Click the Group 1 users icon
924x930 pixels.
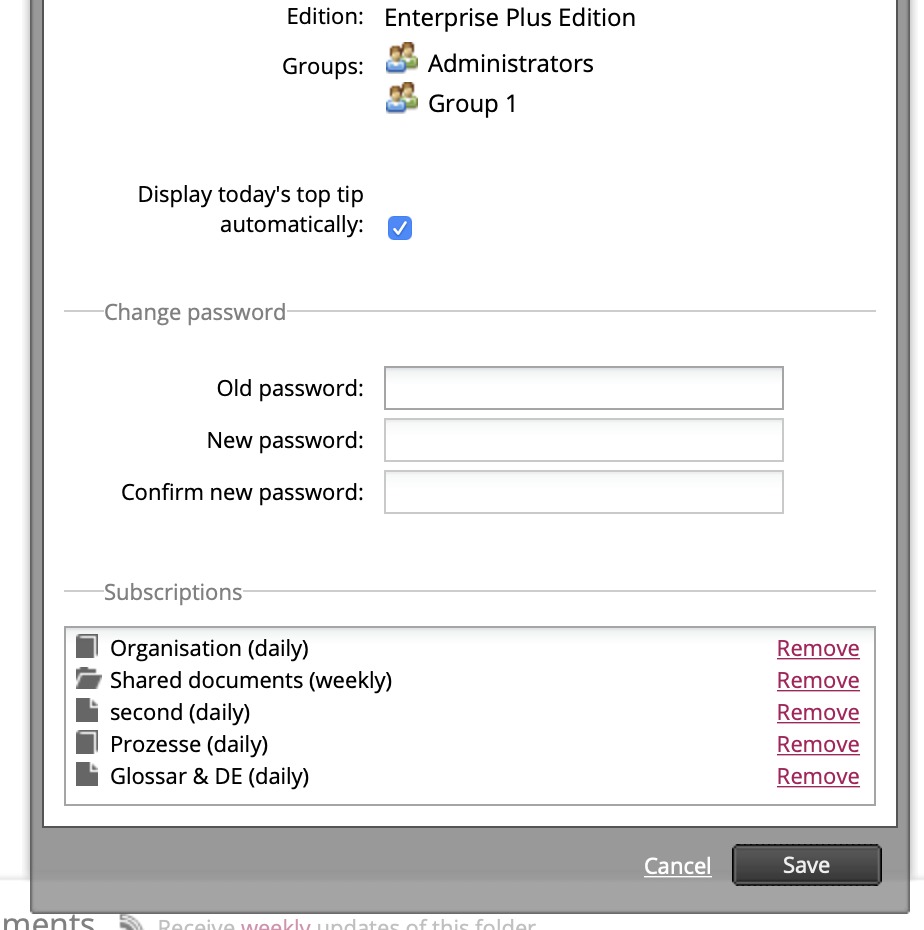click(402, 98)
